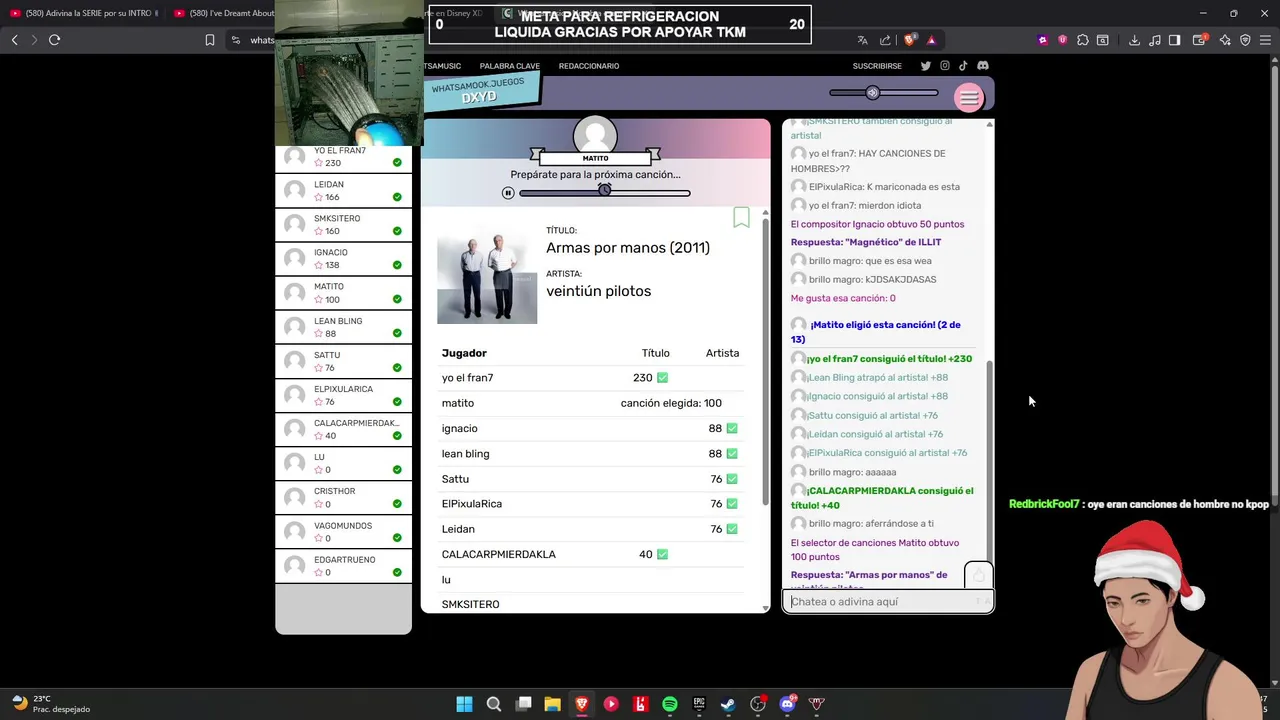1280x720 pixels.
Task: Open the REDACCIONARIO menu item
Action: [x=589, y=66]
